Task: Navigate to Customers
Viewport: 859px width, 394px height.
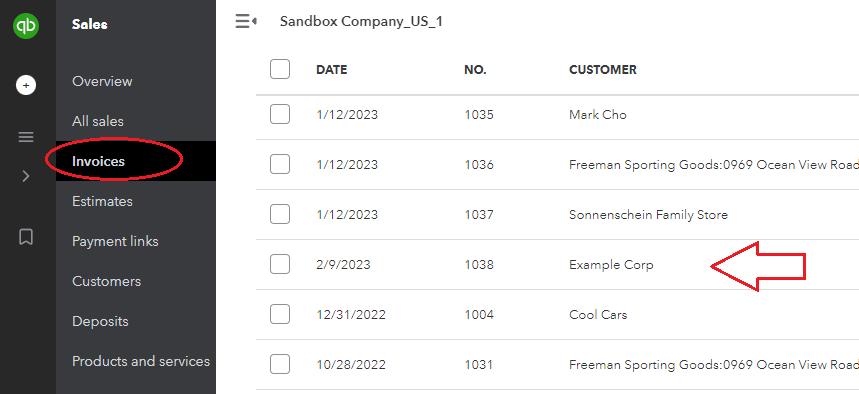Action: point(106,281)
